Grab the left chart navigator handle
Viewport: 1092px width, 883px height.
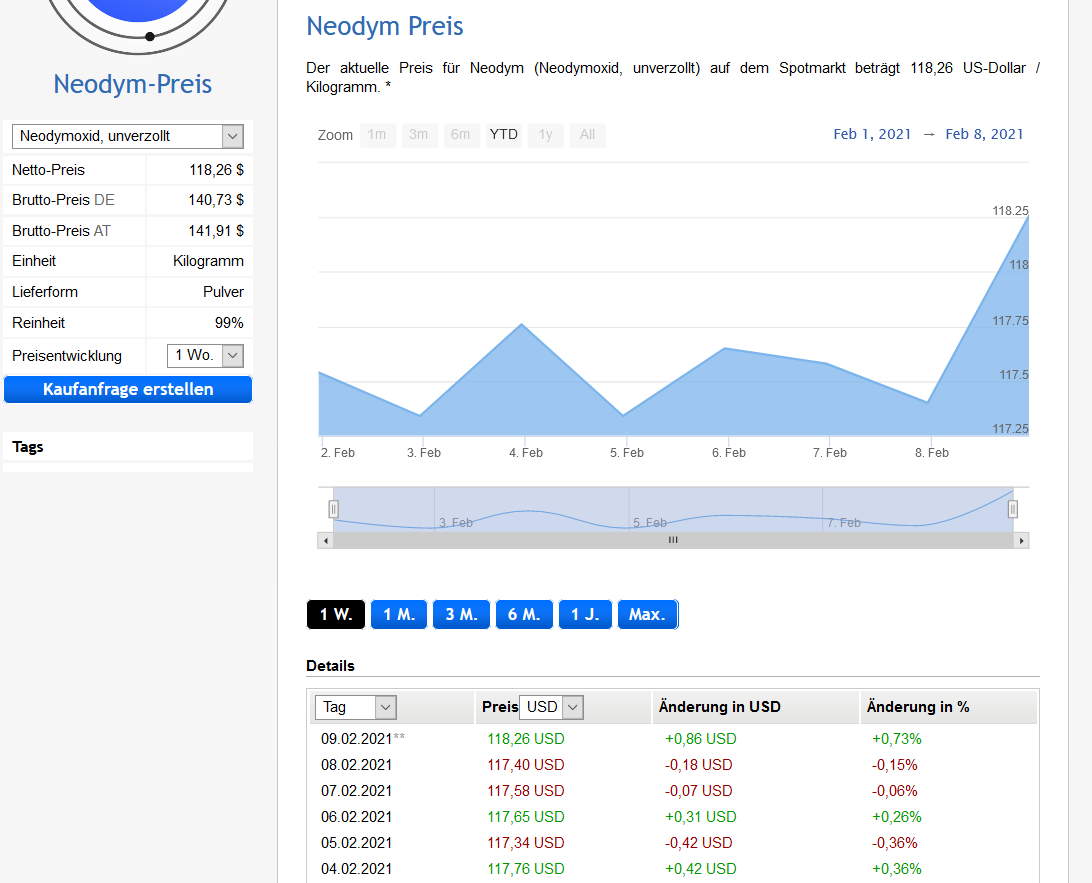click(x=334, y=509)
